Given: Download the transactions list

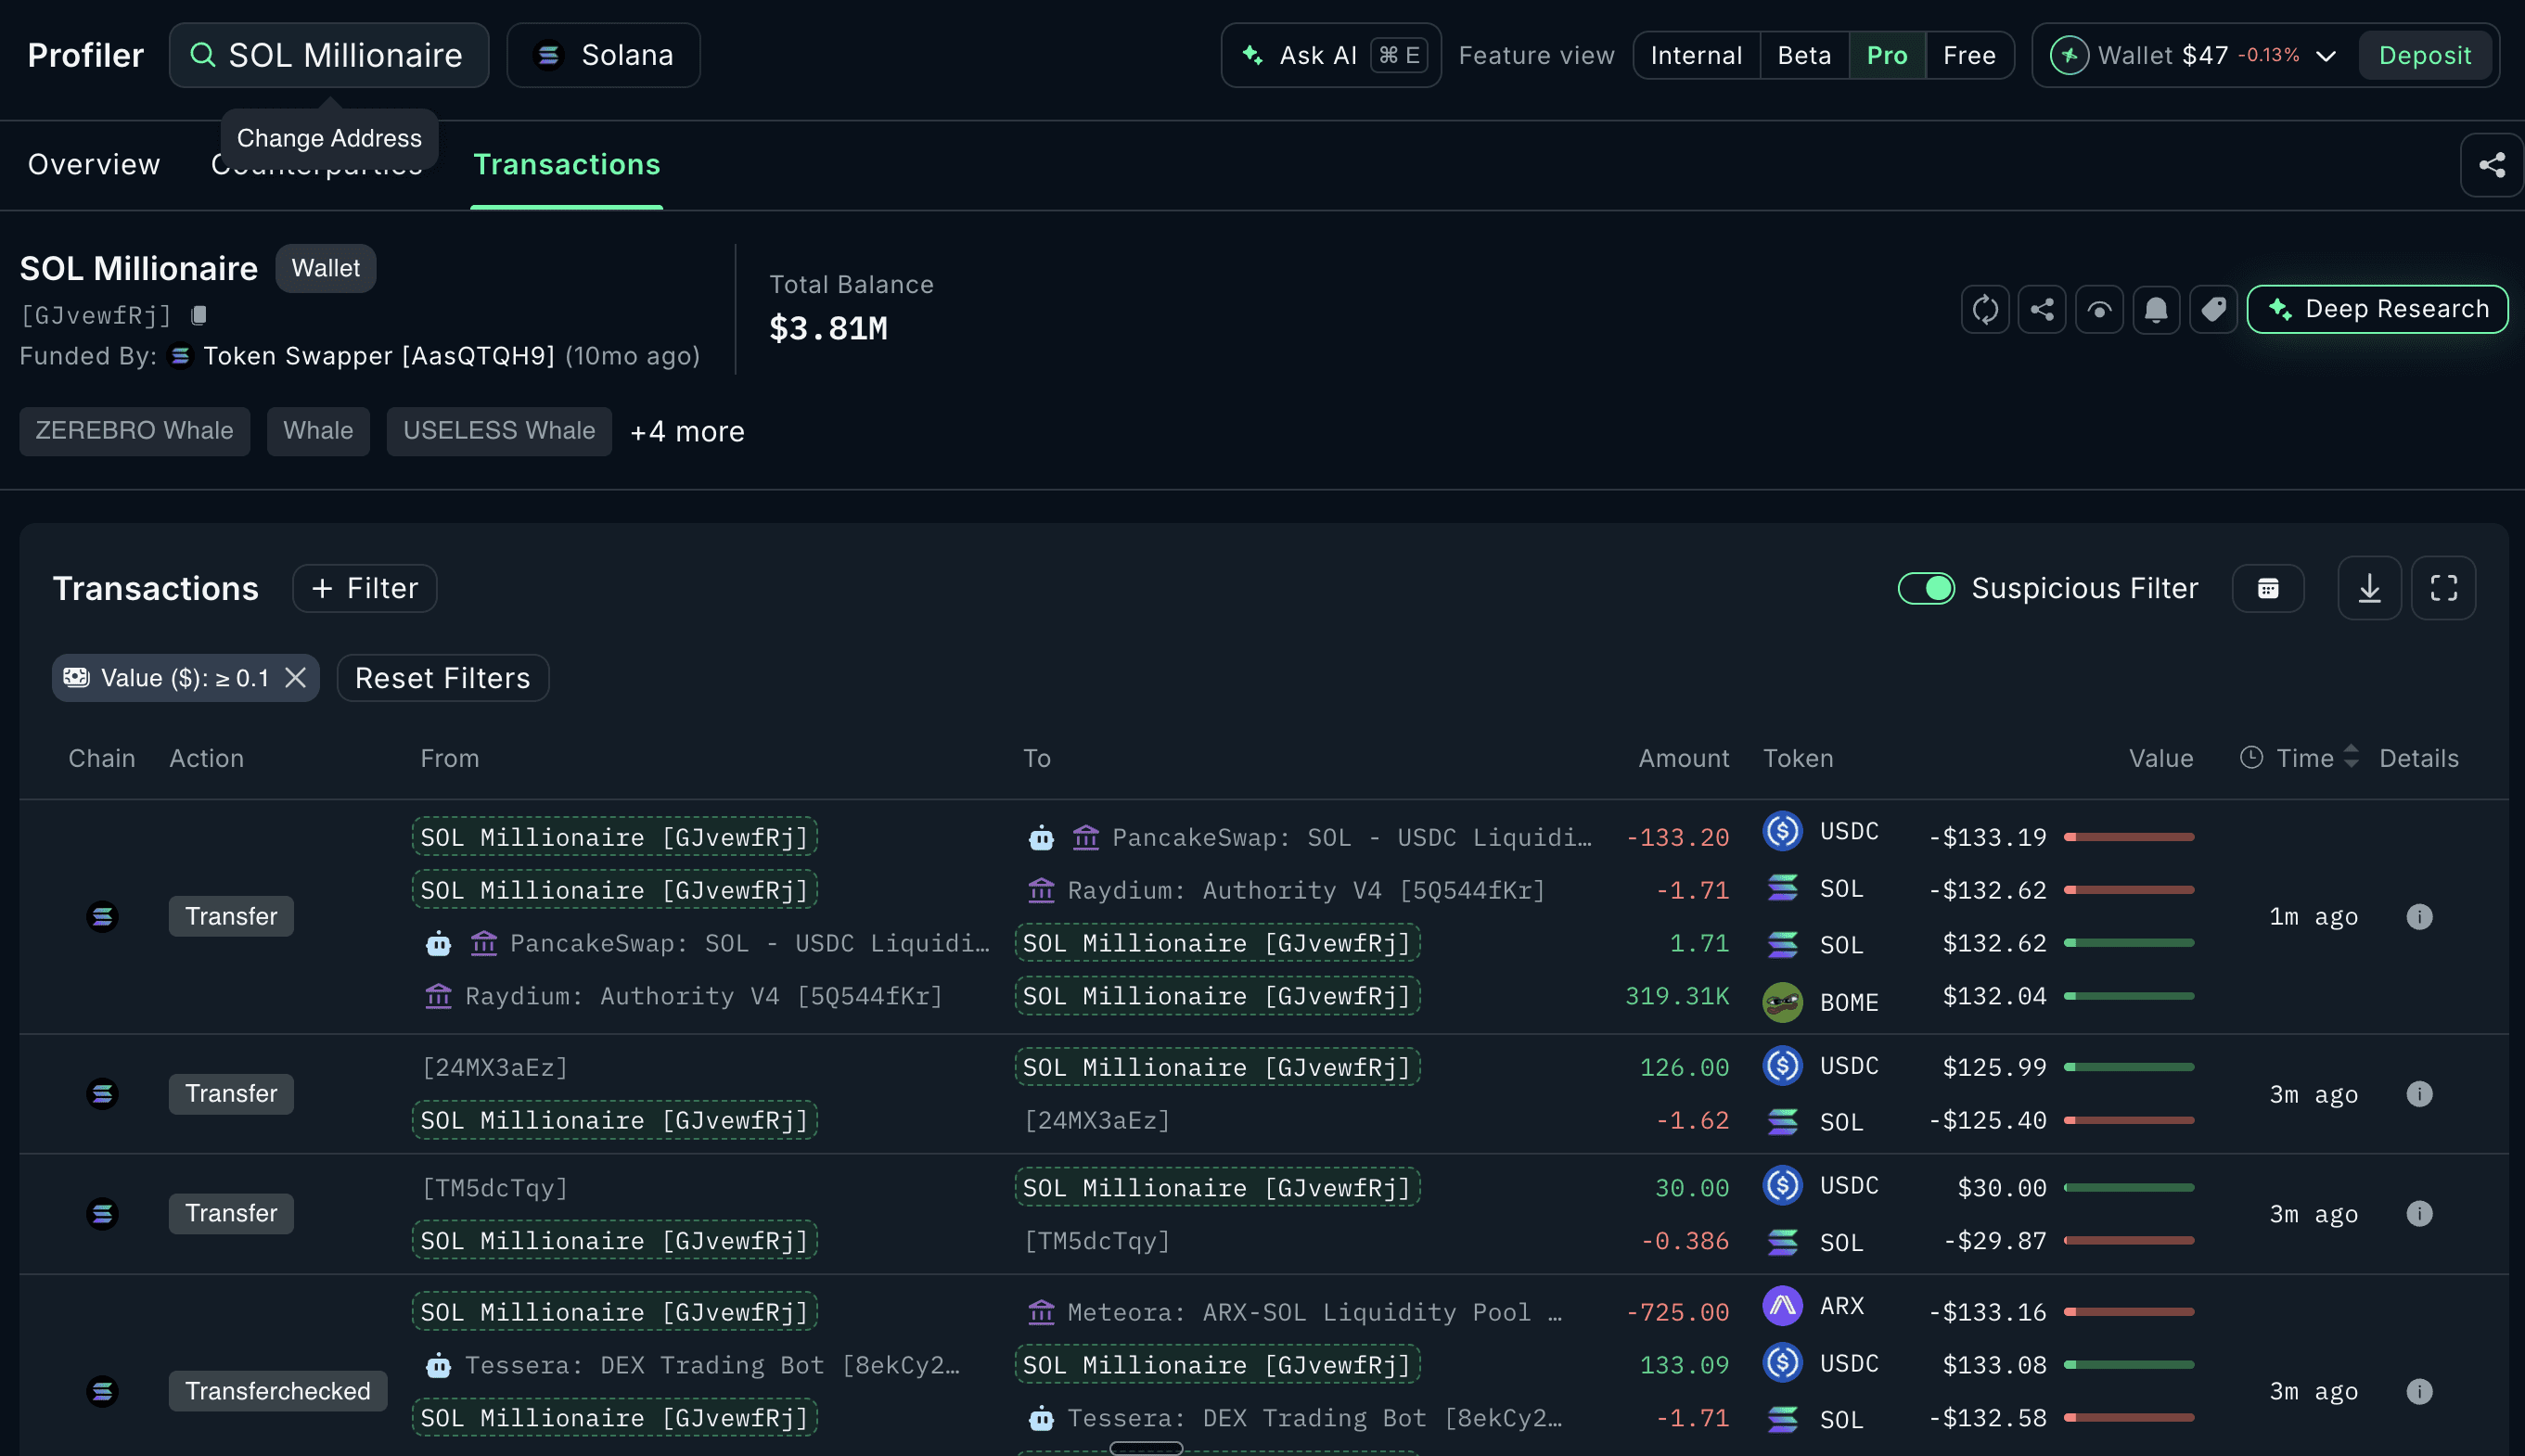Looking at the screenshot, I should tap(2369, 588).
